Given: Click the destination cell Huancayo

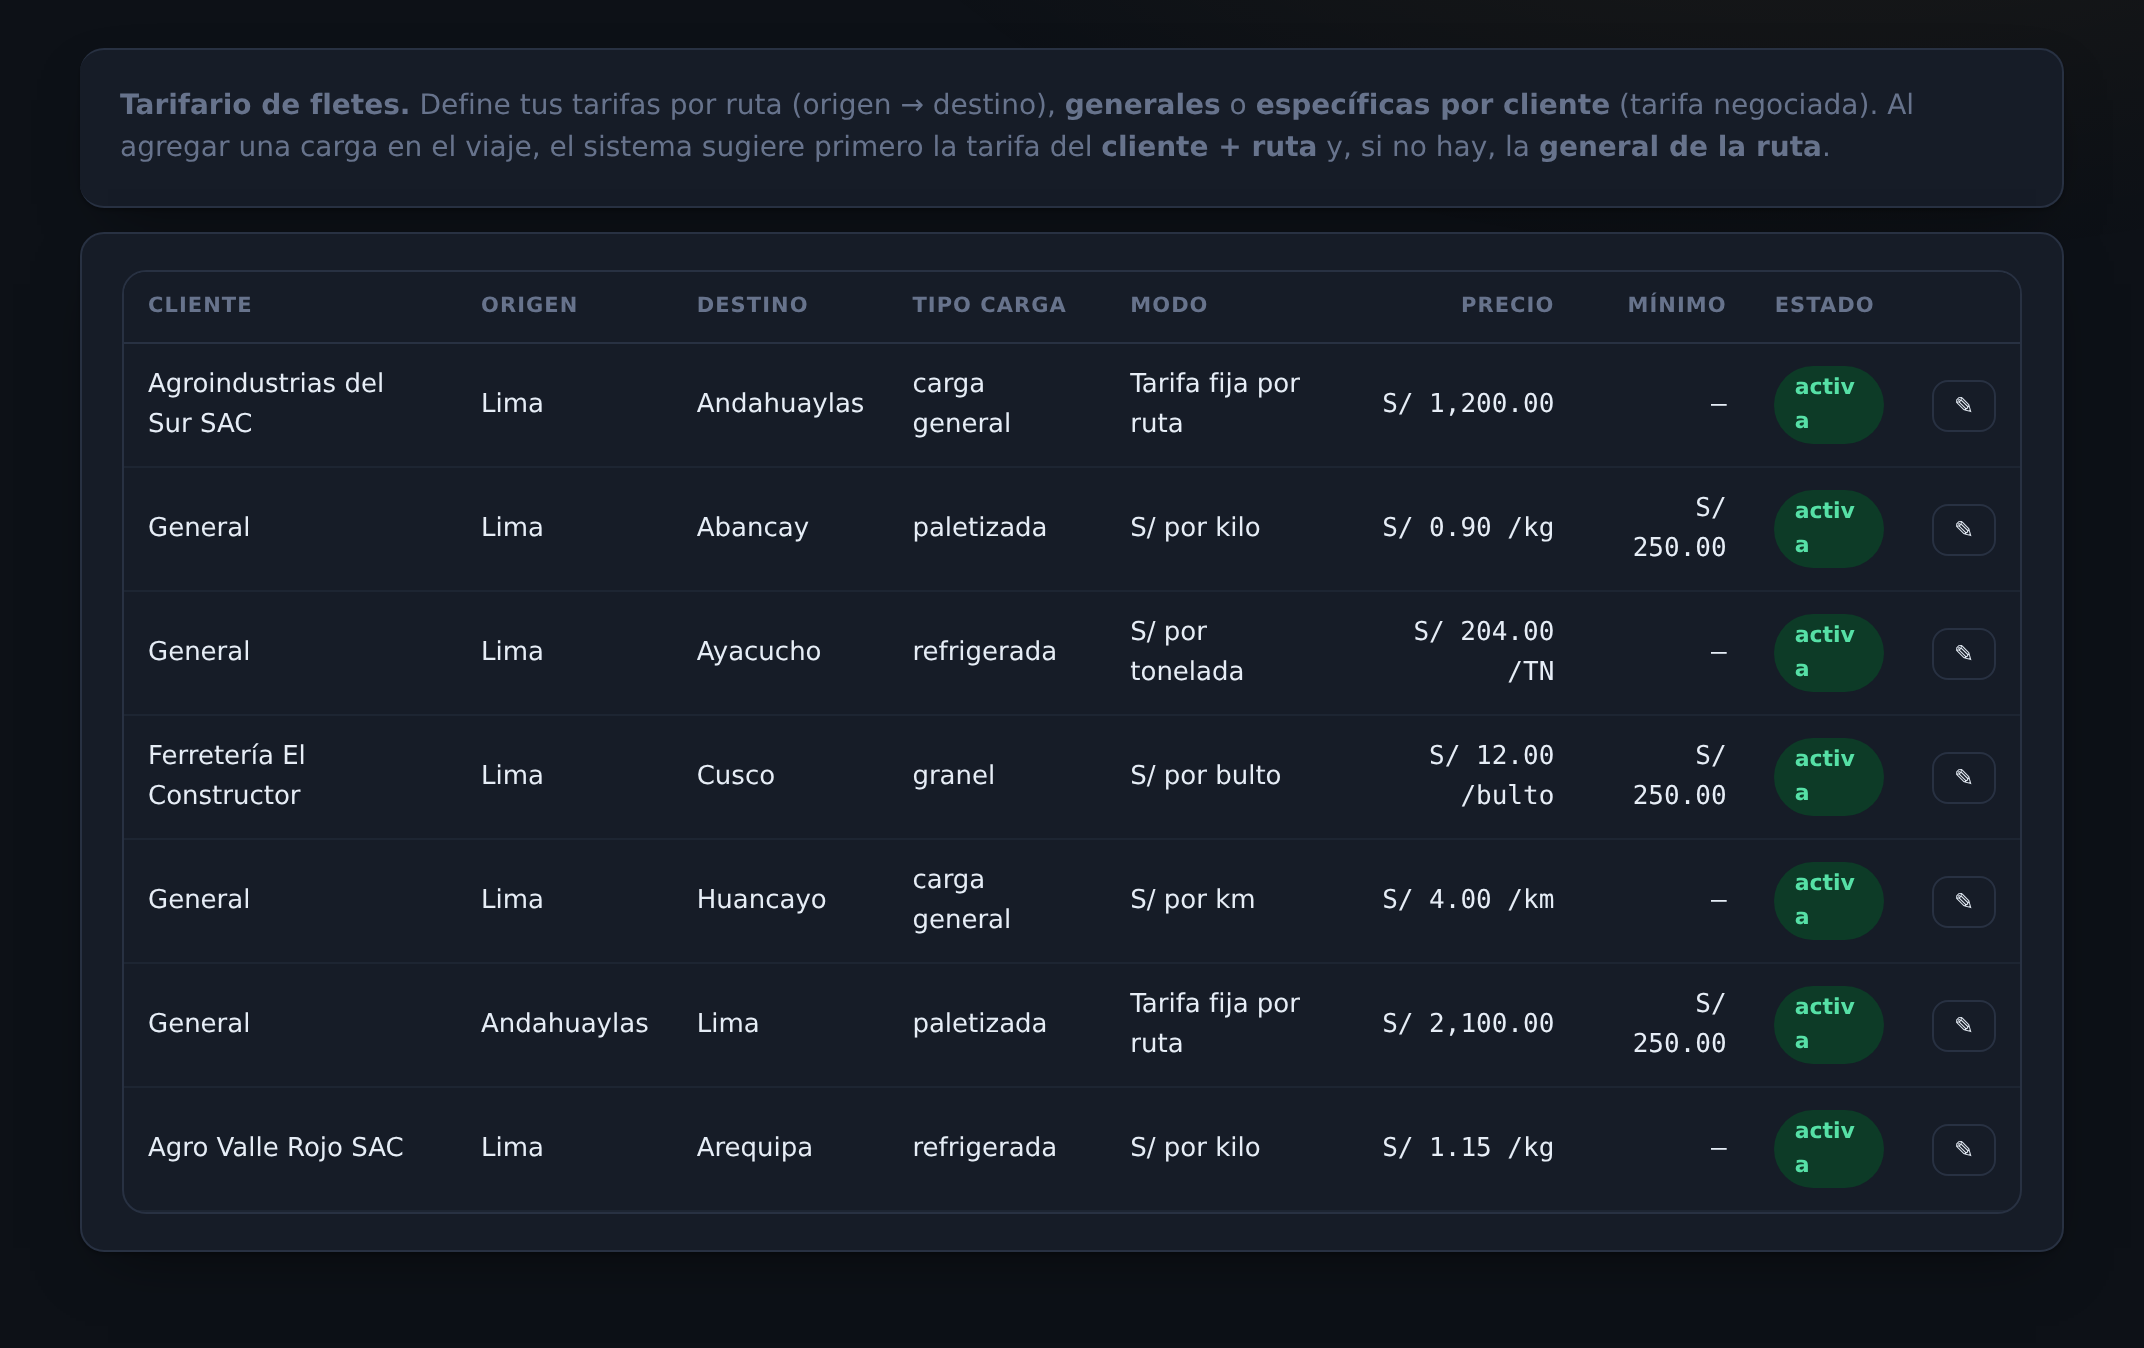Looking at the screenshot, I should tap(761, 899).
